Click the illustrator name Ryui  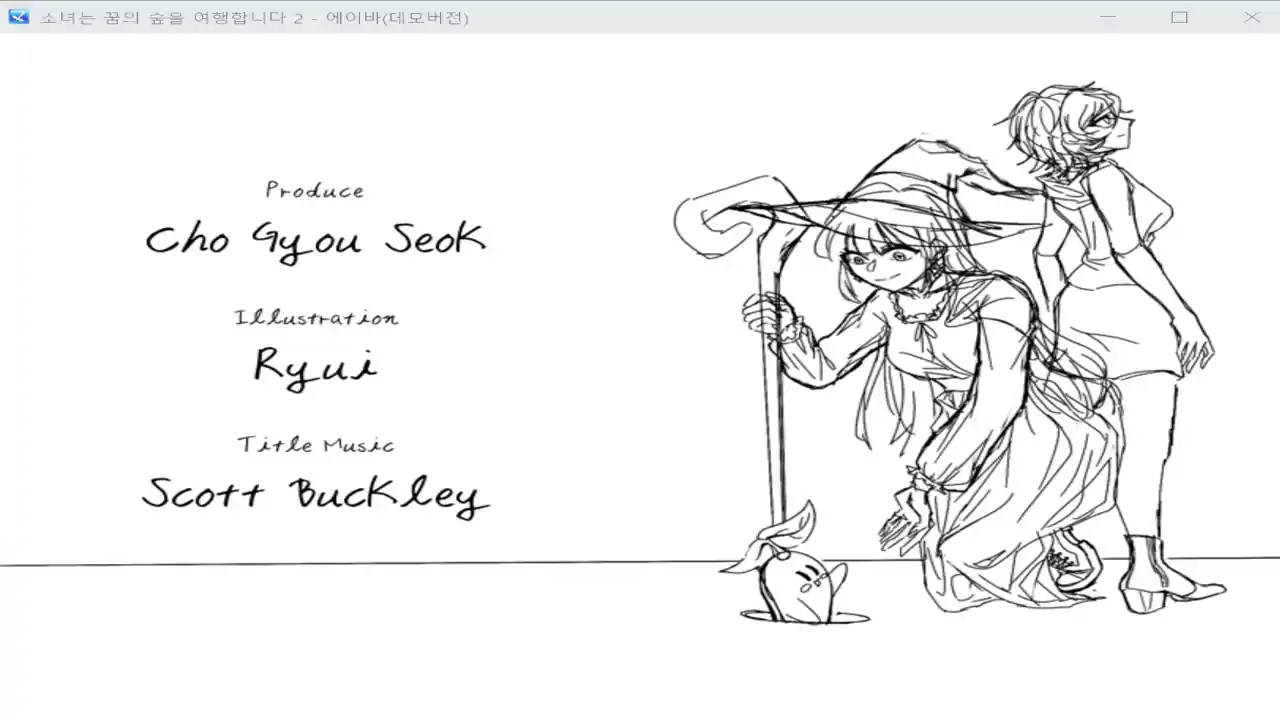click(x=315, y=366)
